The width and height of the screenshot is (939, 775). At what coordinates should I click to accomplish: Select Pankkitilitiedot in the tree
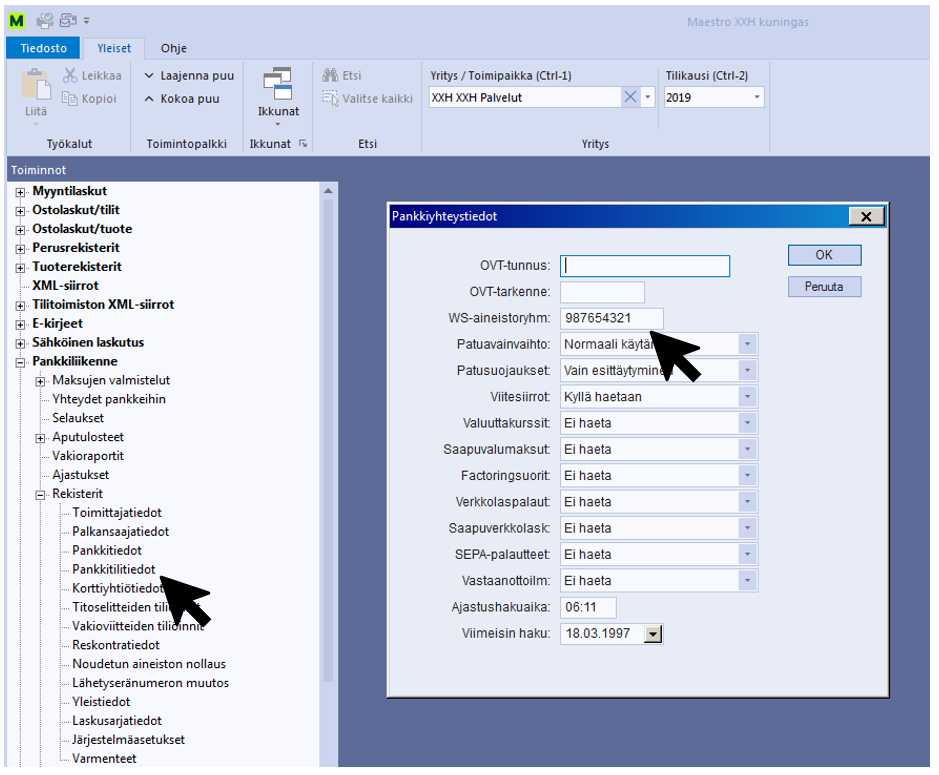(x=113, y=569)
